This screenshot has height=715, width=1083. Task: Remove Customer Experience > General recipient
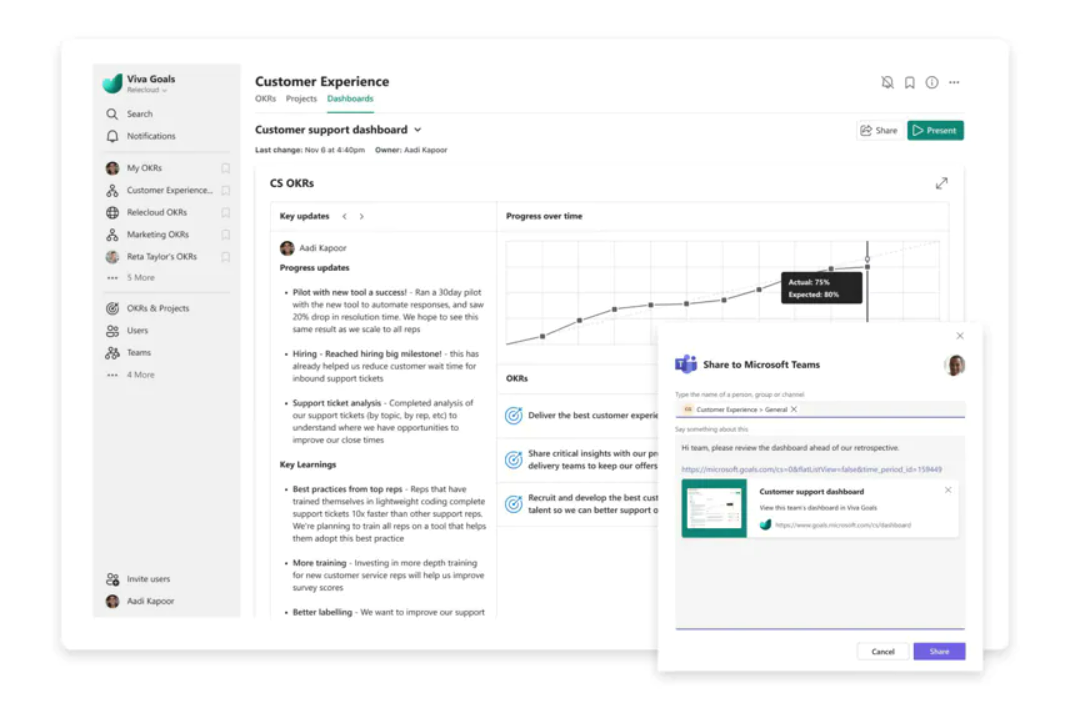pyautogui.click(x=794, y=410)
